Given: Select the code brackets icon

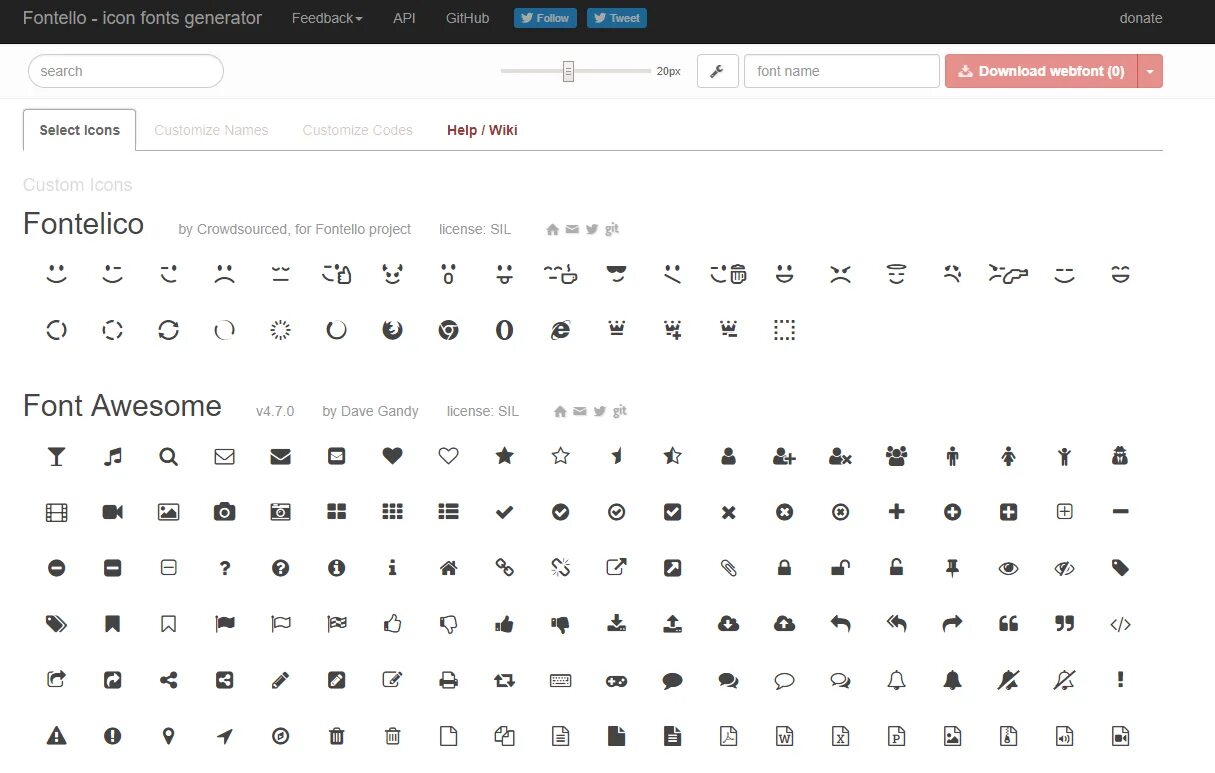Looking at the screenshot, I should tap(1121, 624).
